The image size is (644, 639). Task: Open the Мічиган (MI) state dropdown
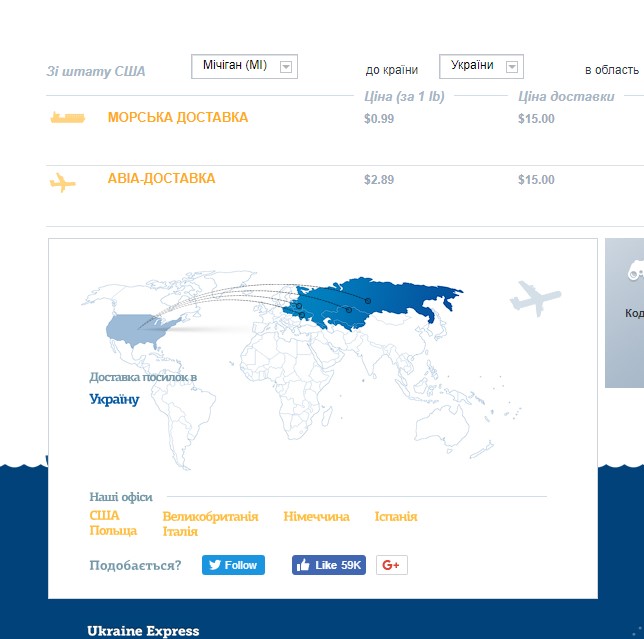244,67
